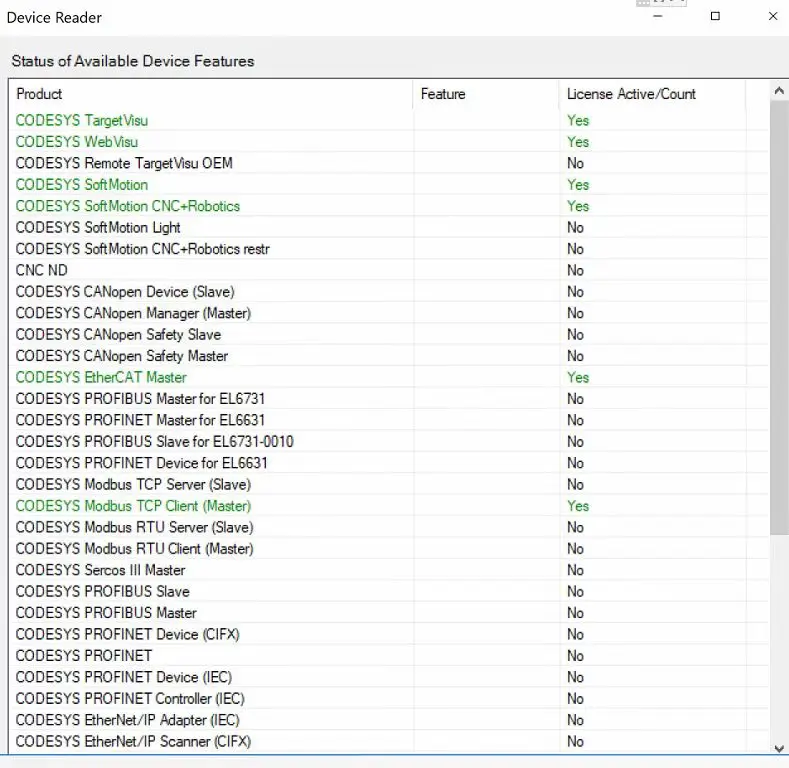Select CODESYS Sercos III Master row
The width and height of the screenshot is (789, 768).
(388, 570)
